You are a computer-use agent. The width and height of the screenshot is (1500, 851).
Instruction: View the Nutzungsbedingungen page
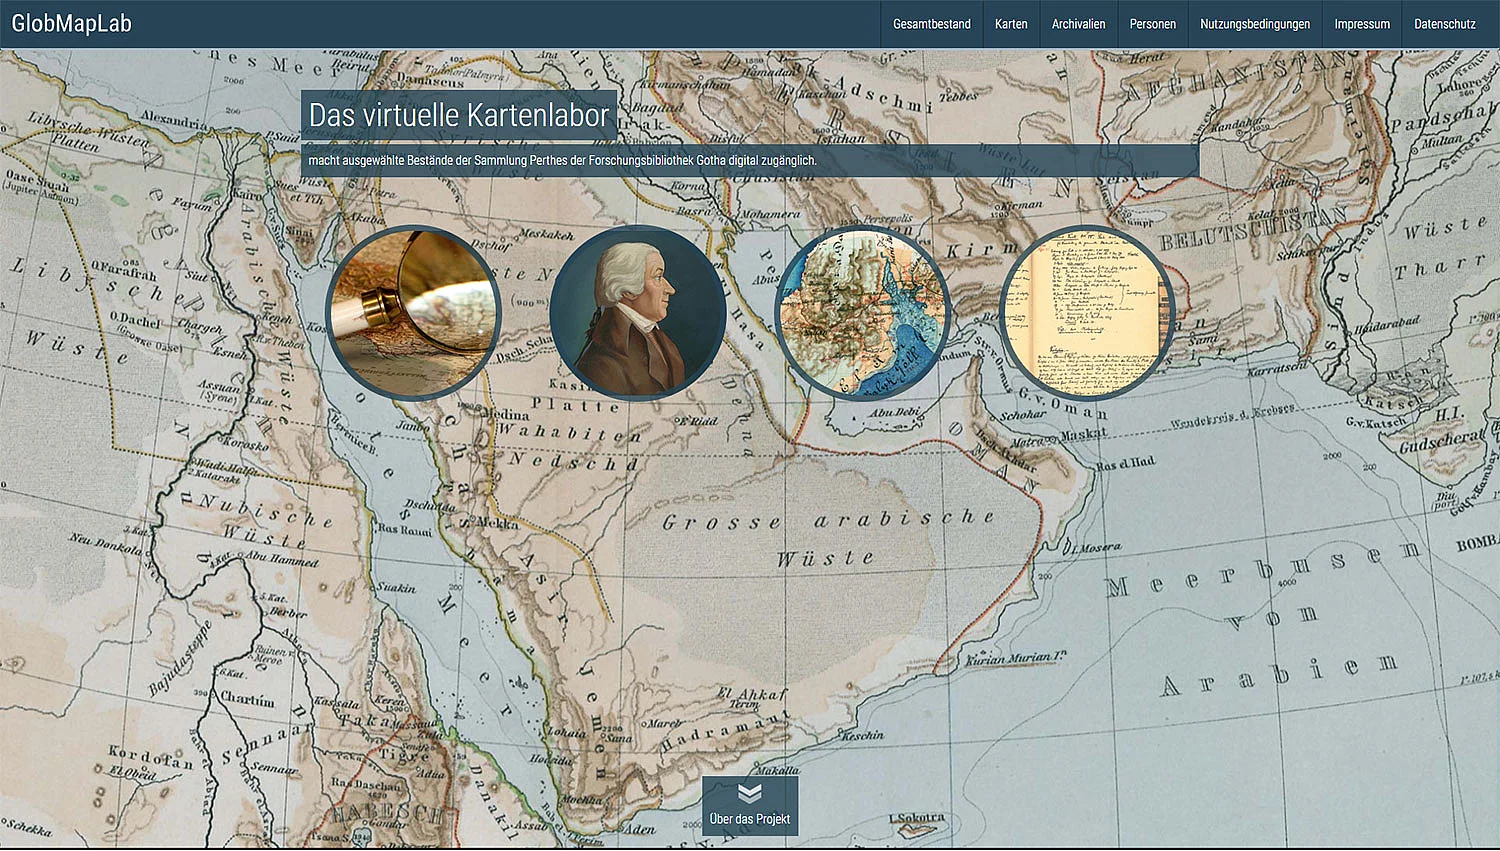1254,24
